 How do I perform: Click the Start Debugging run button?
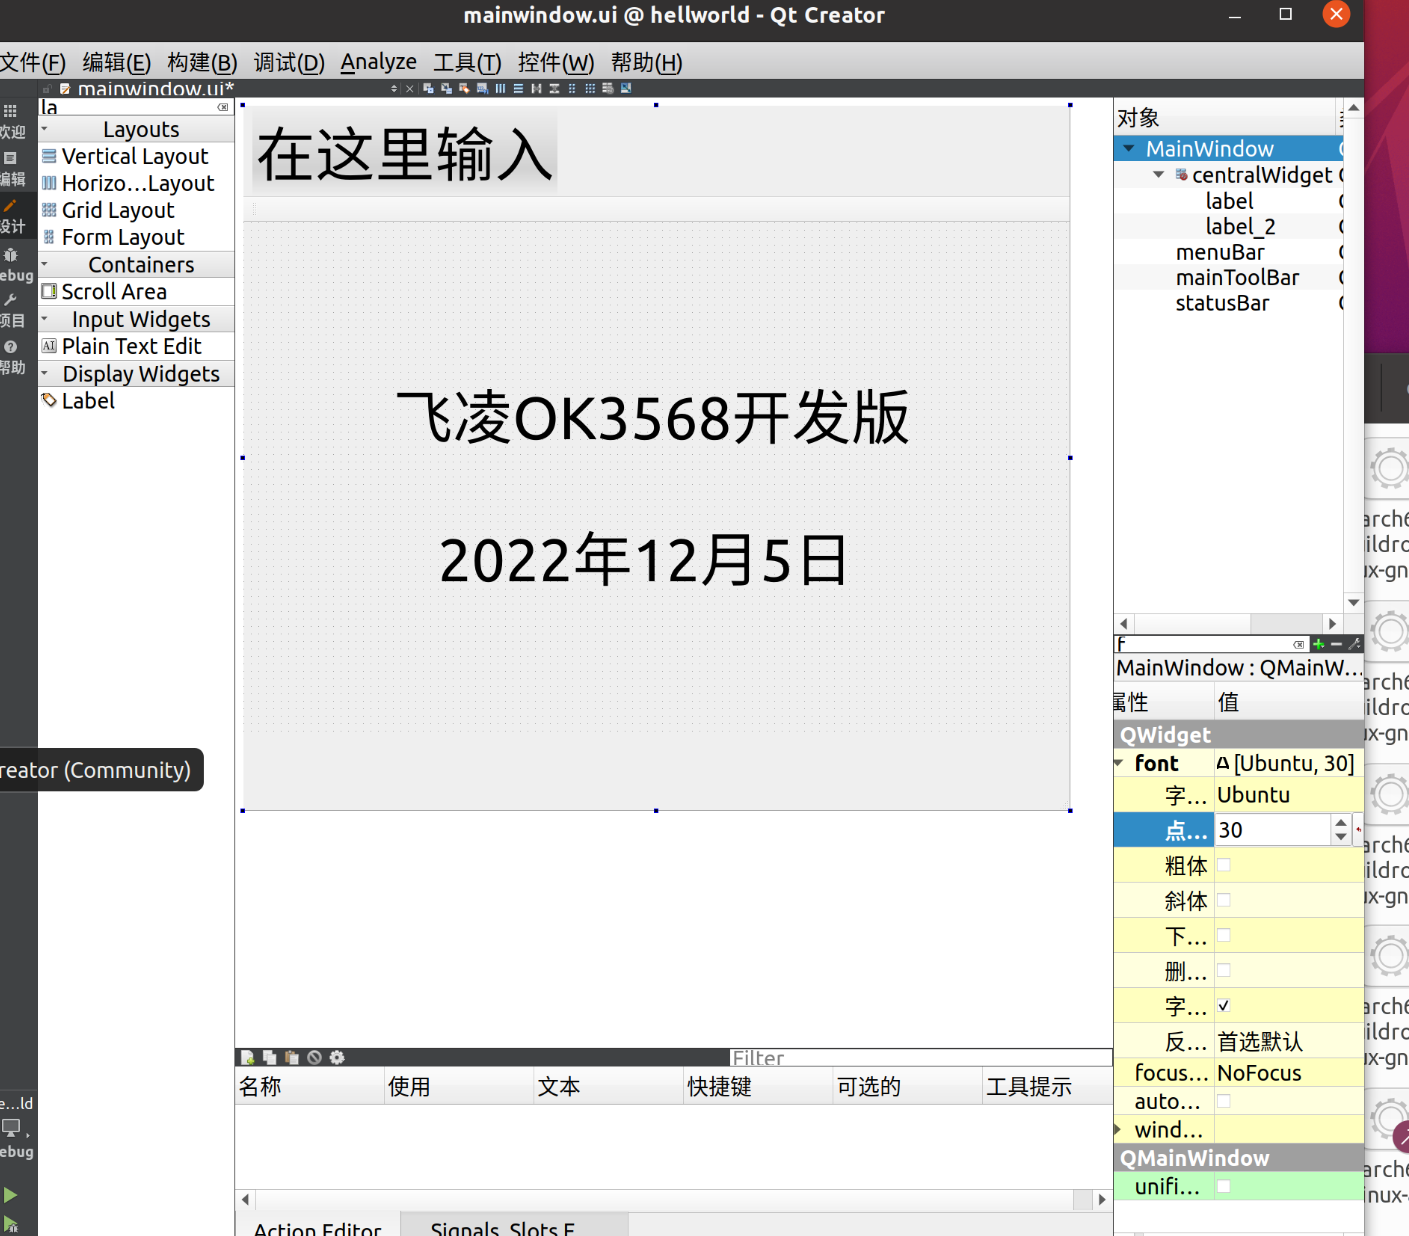(10, 1223)
